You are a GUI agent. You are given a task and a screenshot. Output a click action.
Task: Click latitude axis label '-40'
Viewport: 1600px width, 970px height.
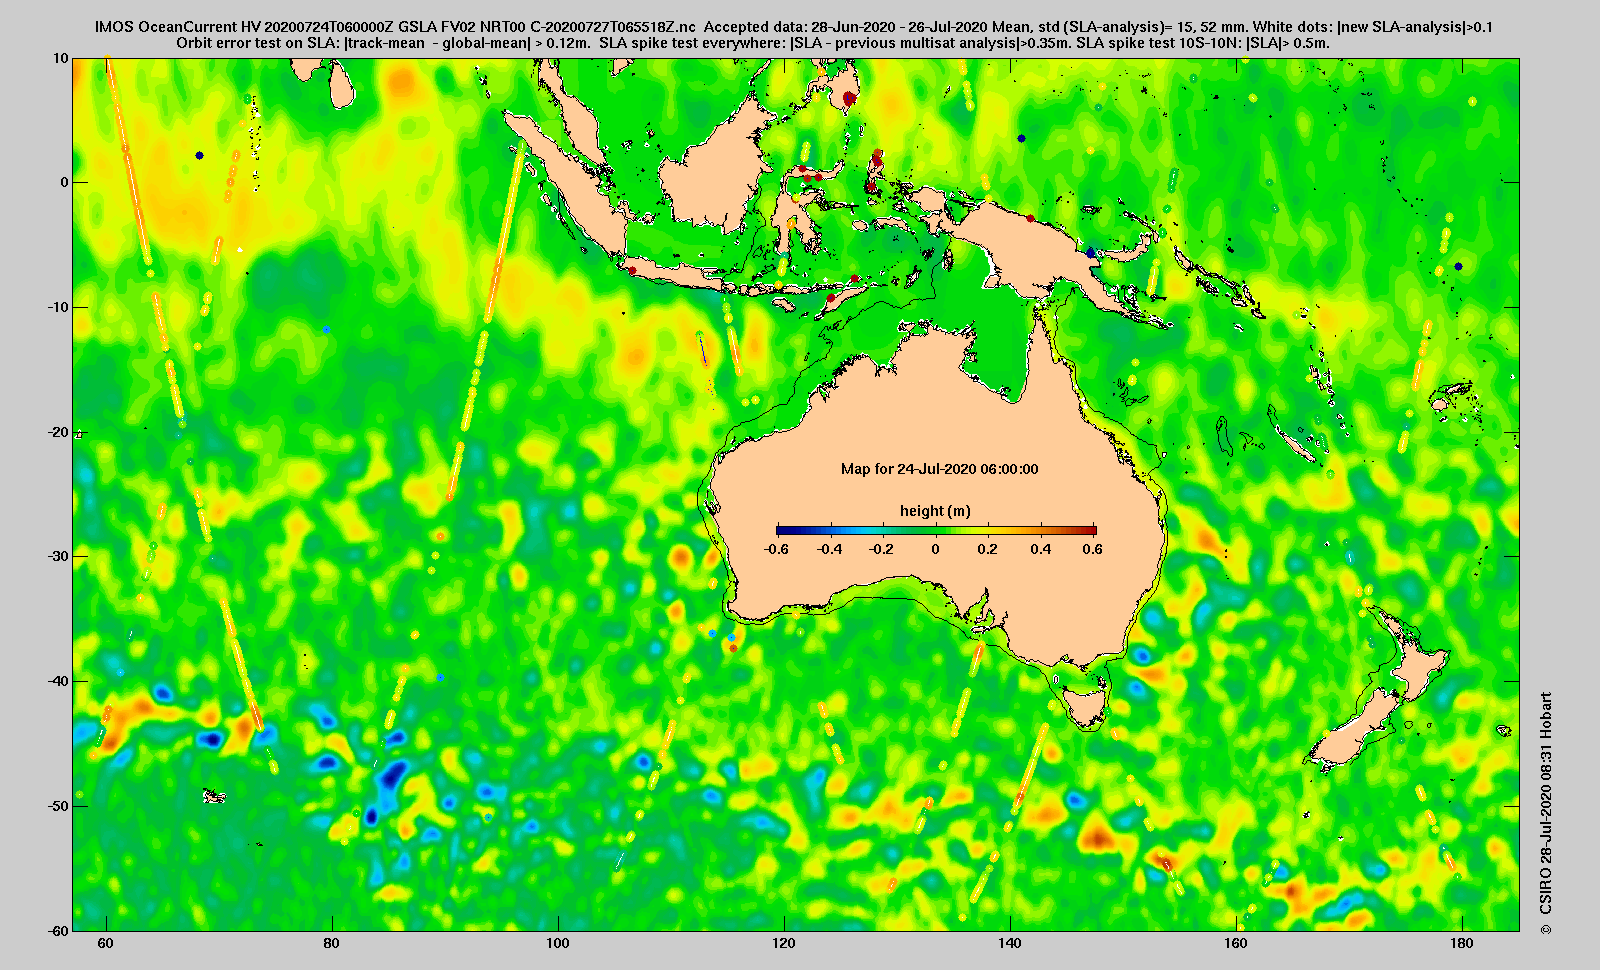click(58, 681)
